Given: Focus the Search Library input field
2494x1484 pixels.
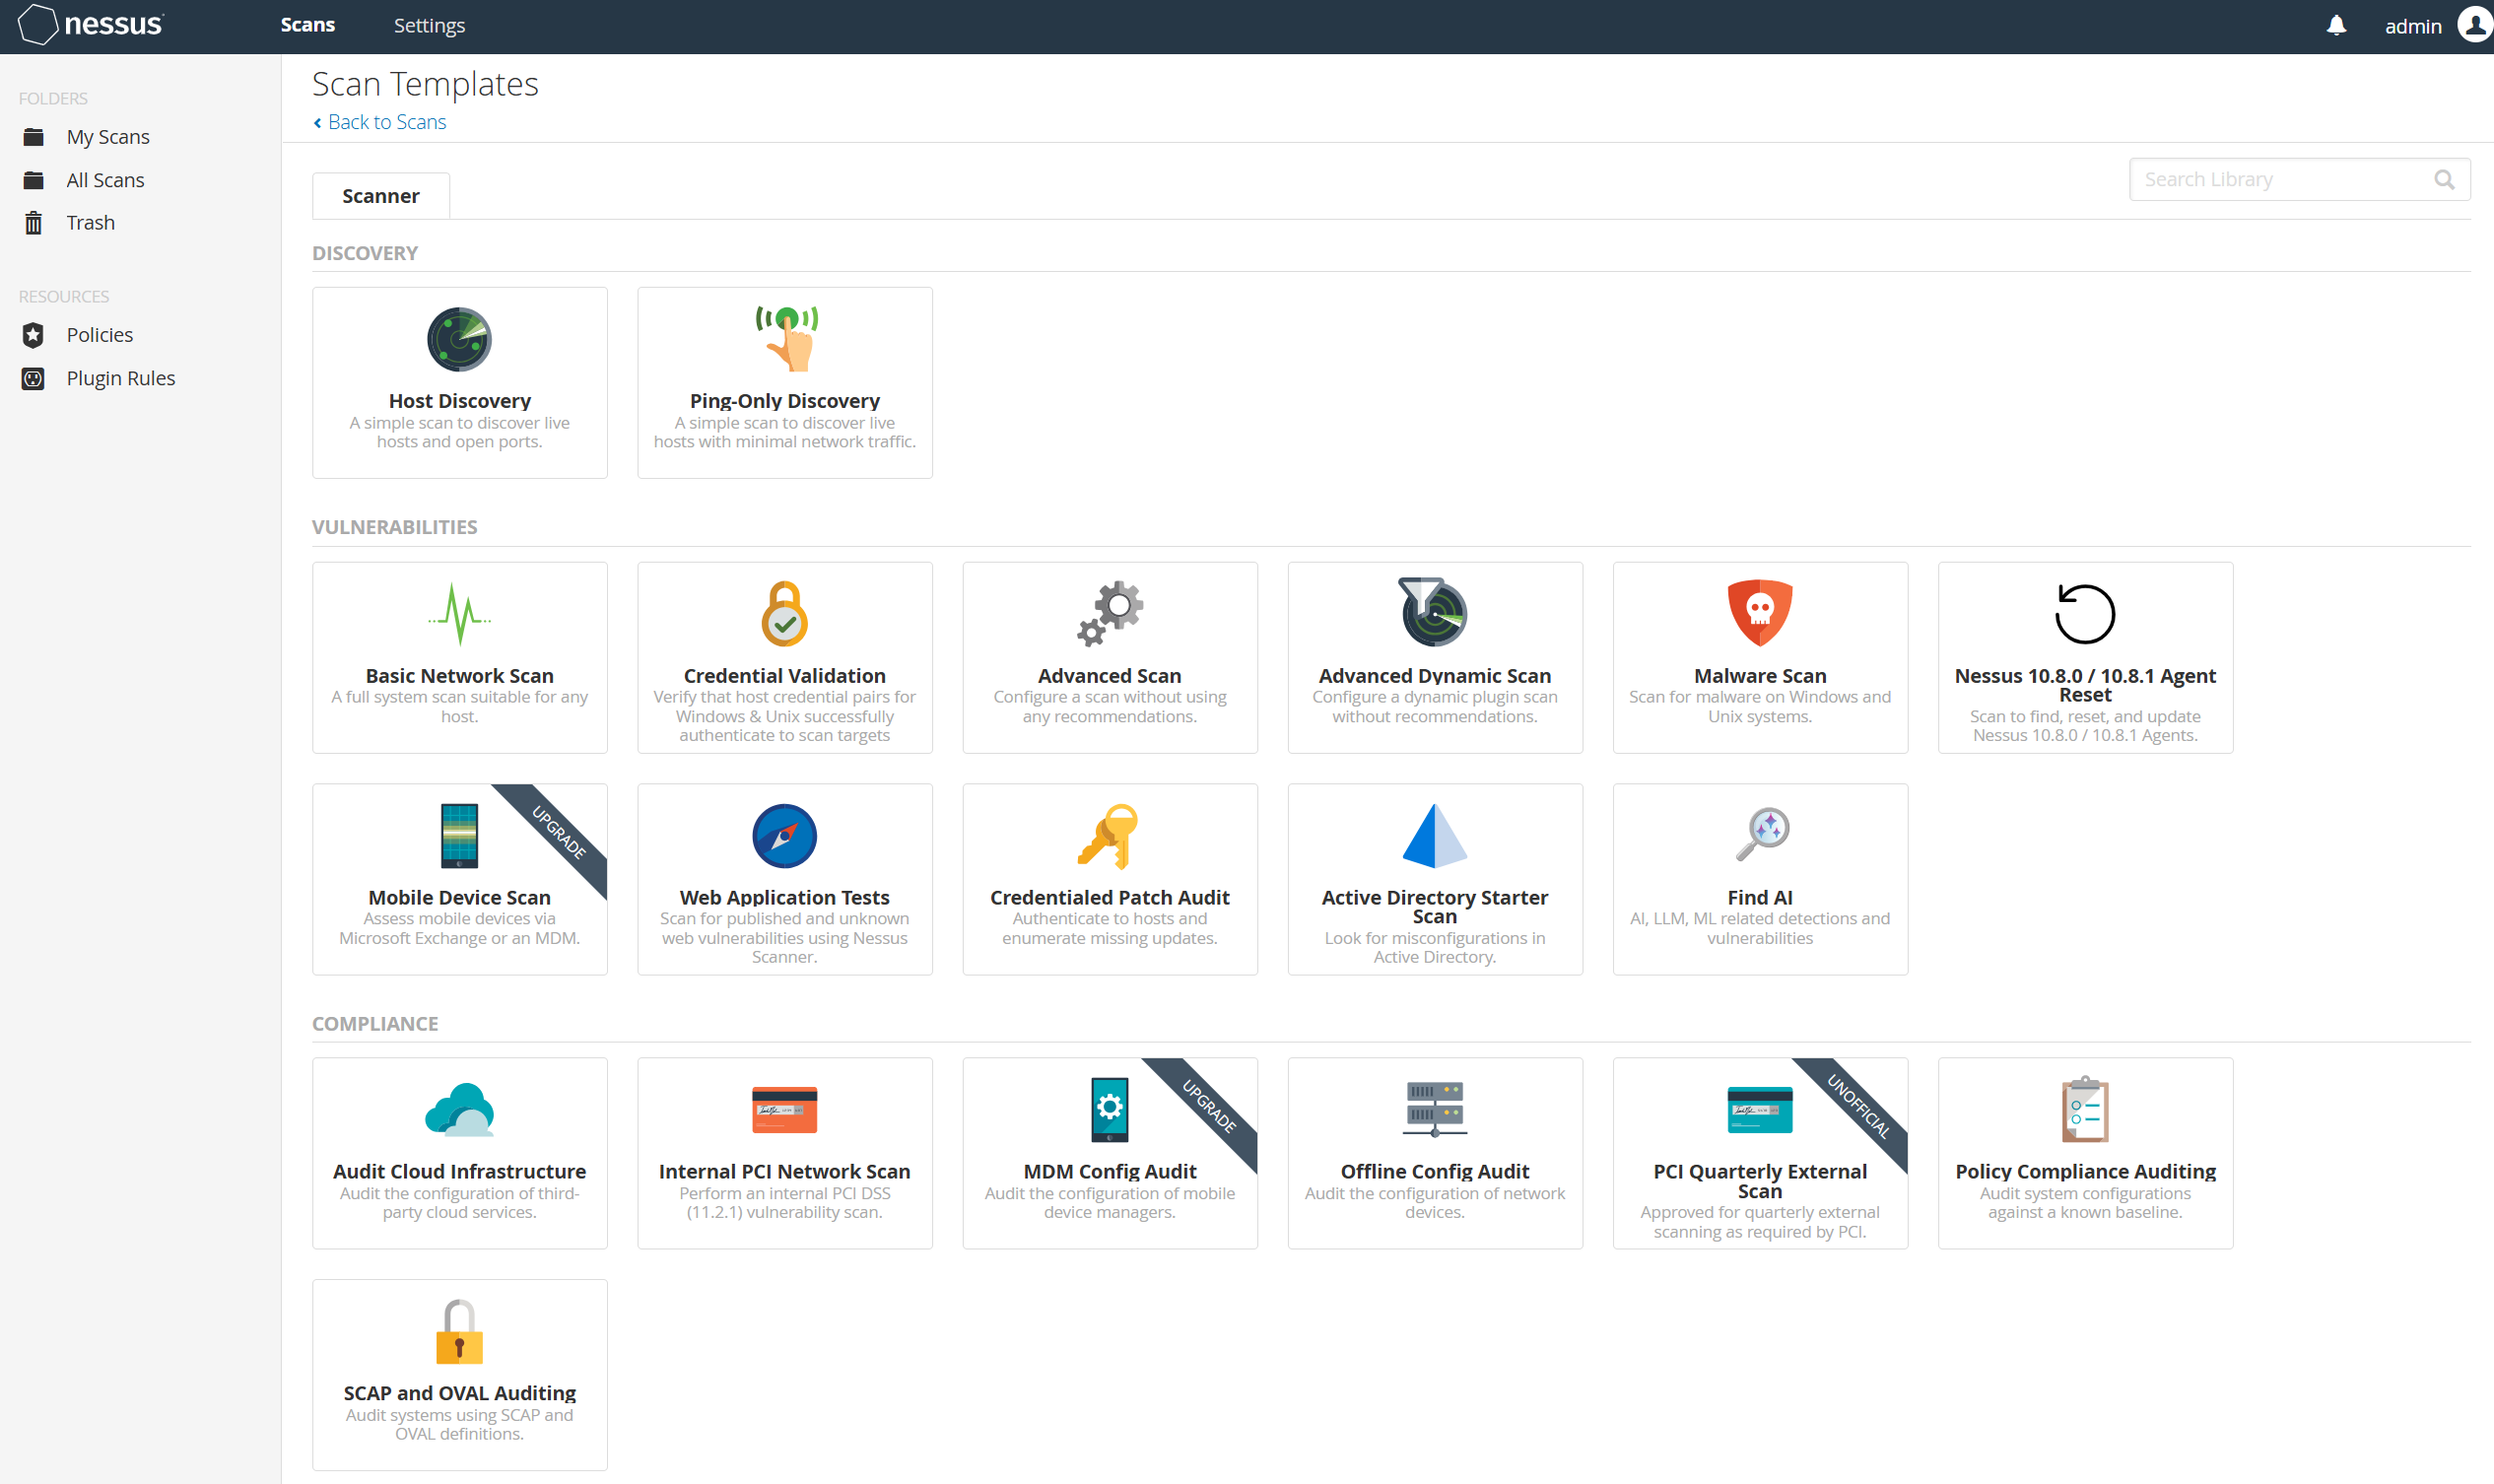Looking at the screenshot, I should (2280, 180).
